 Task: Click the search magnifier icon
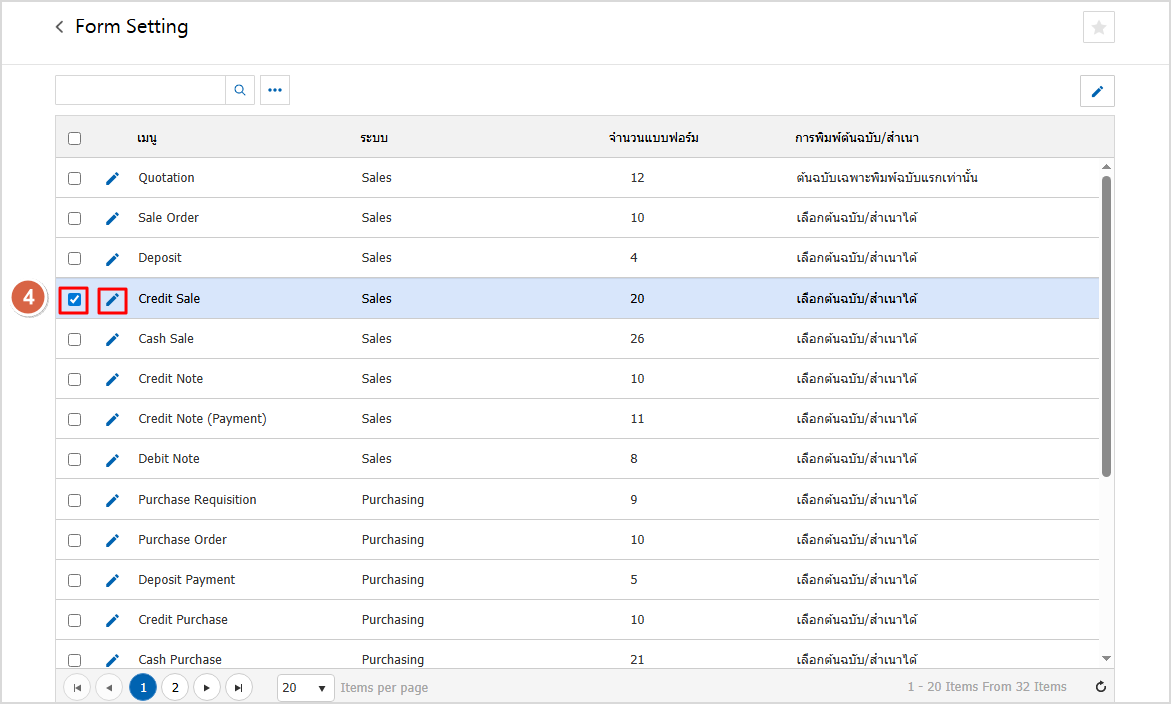pyautogui.click(x=240, y=90)
